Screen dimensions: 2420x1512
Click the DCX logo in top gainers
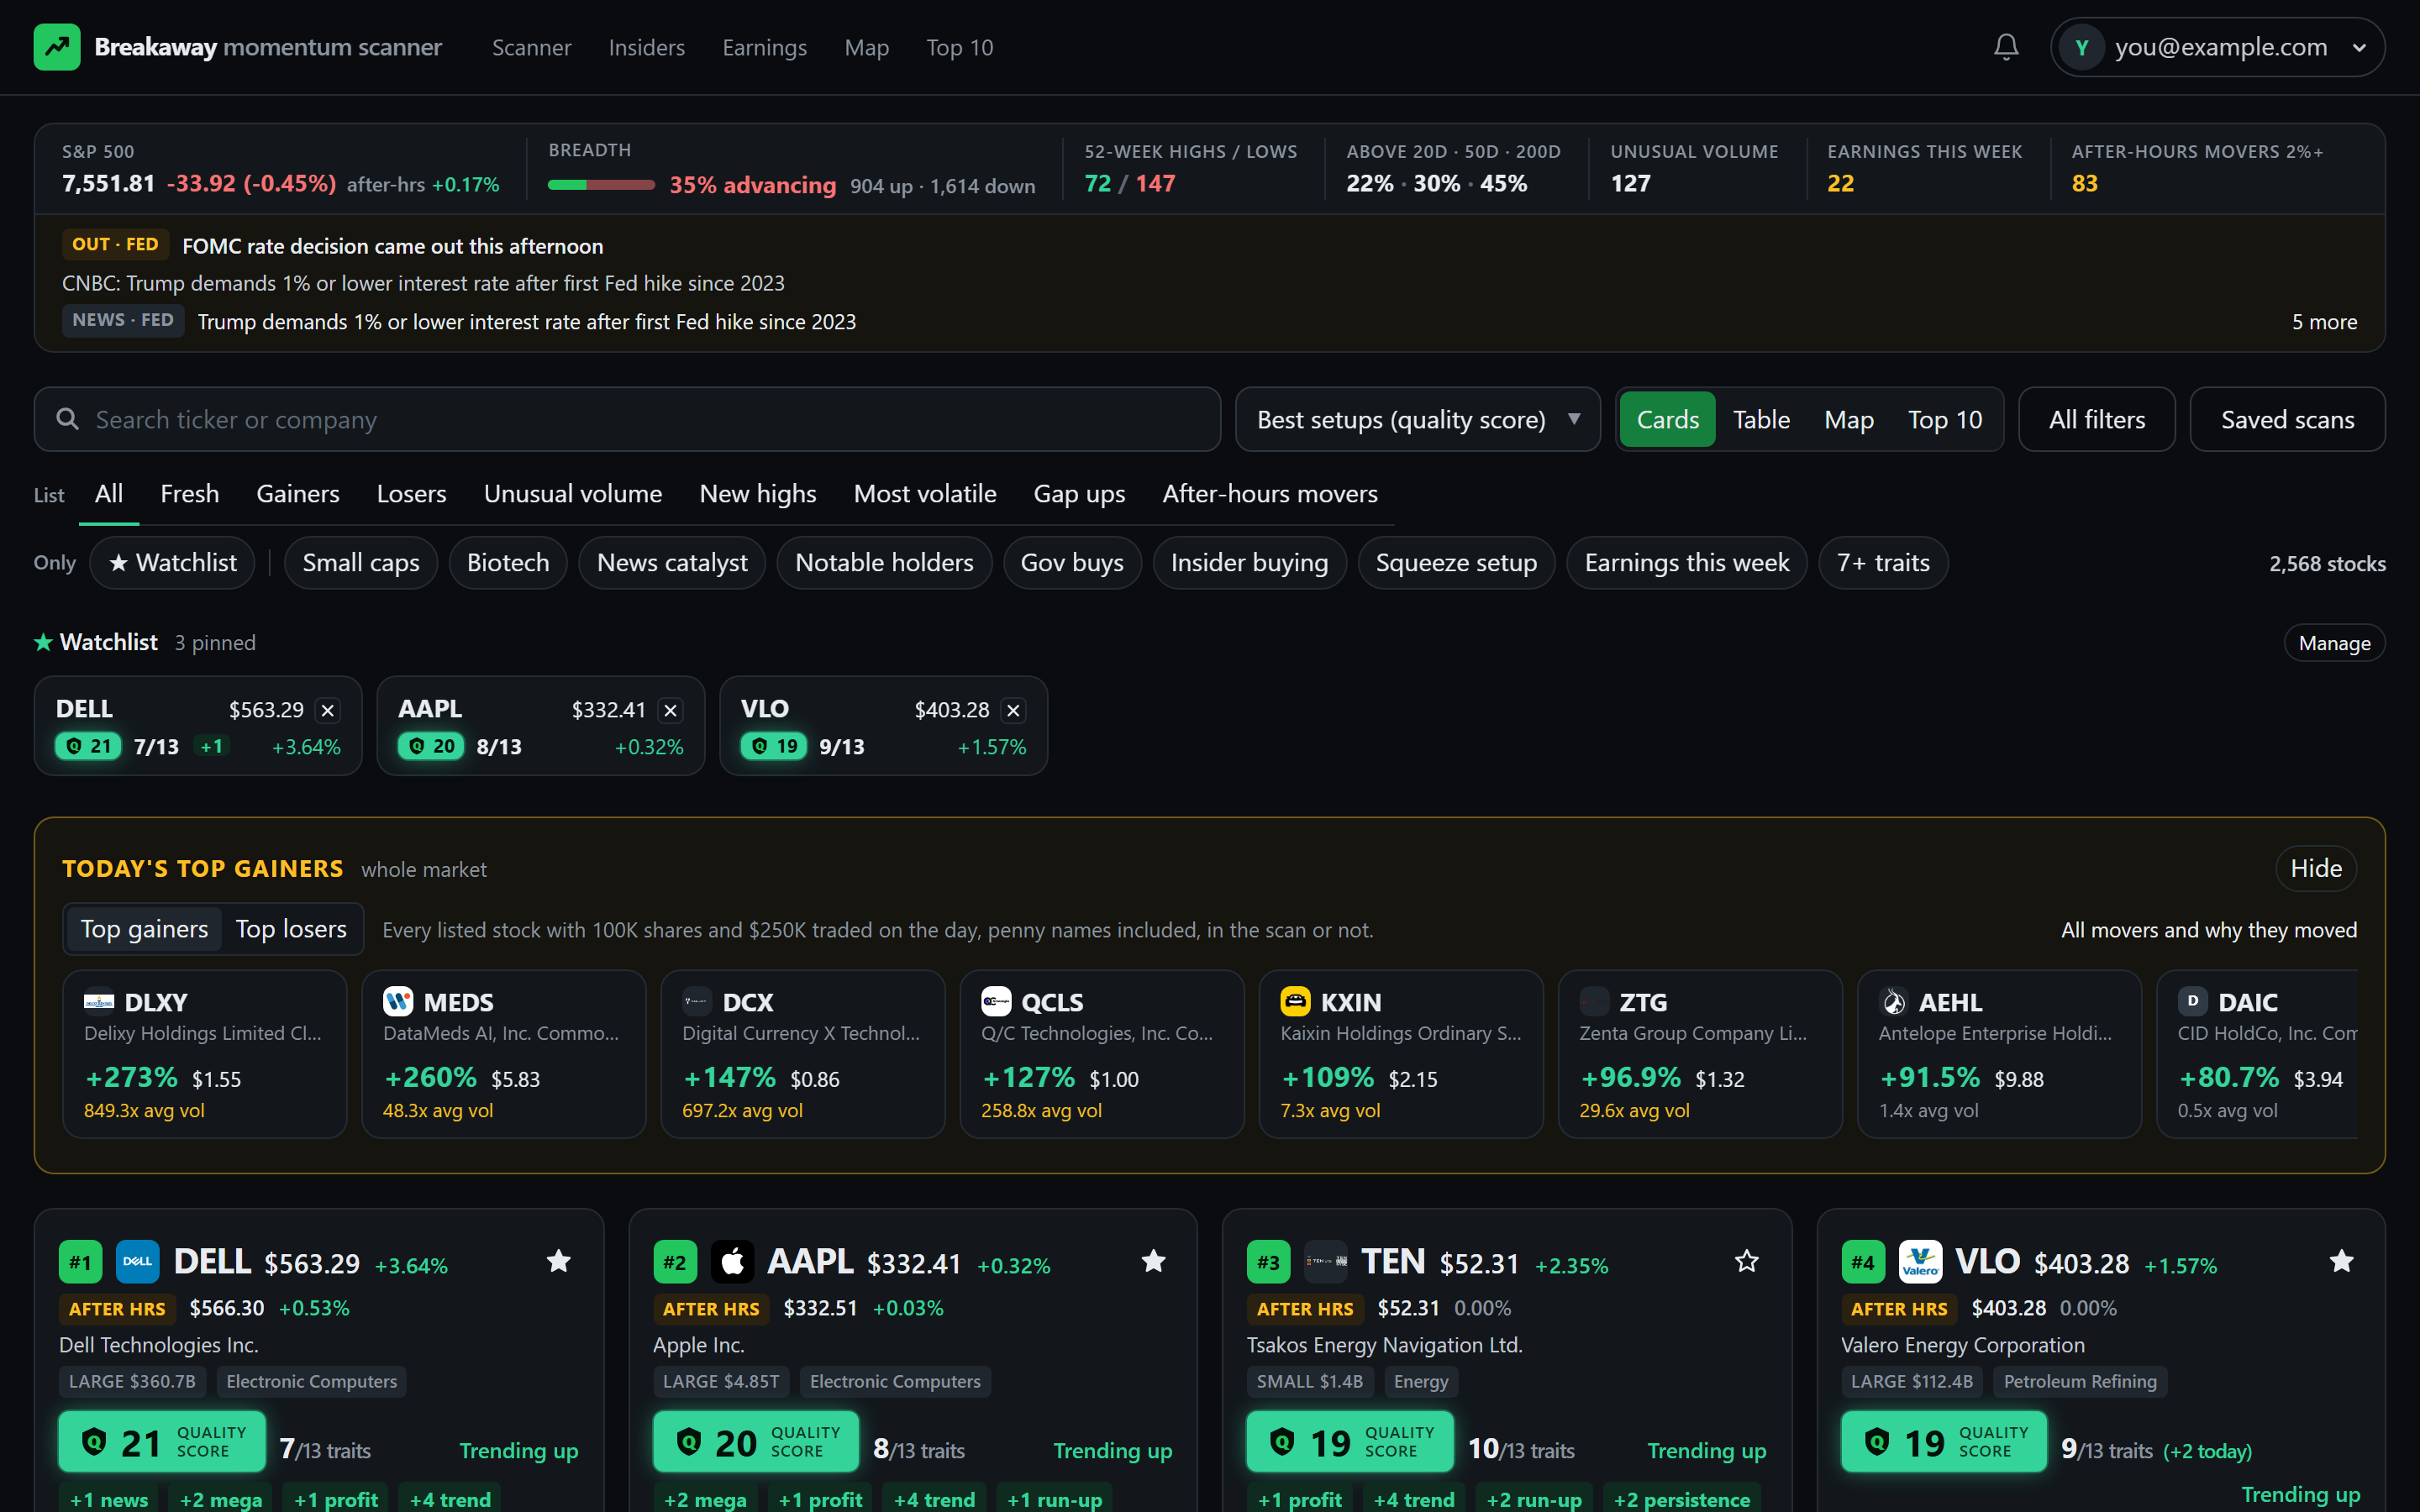click(x=697, y=1001)
